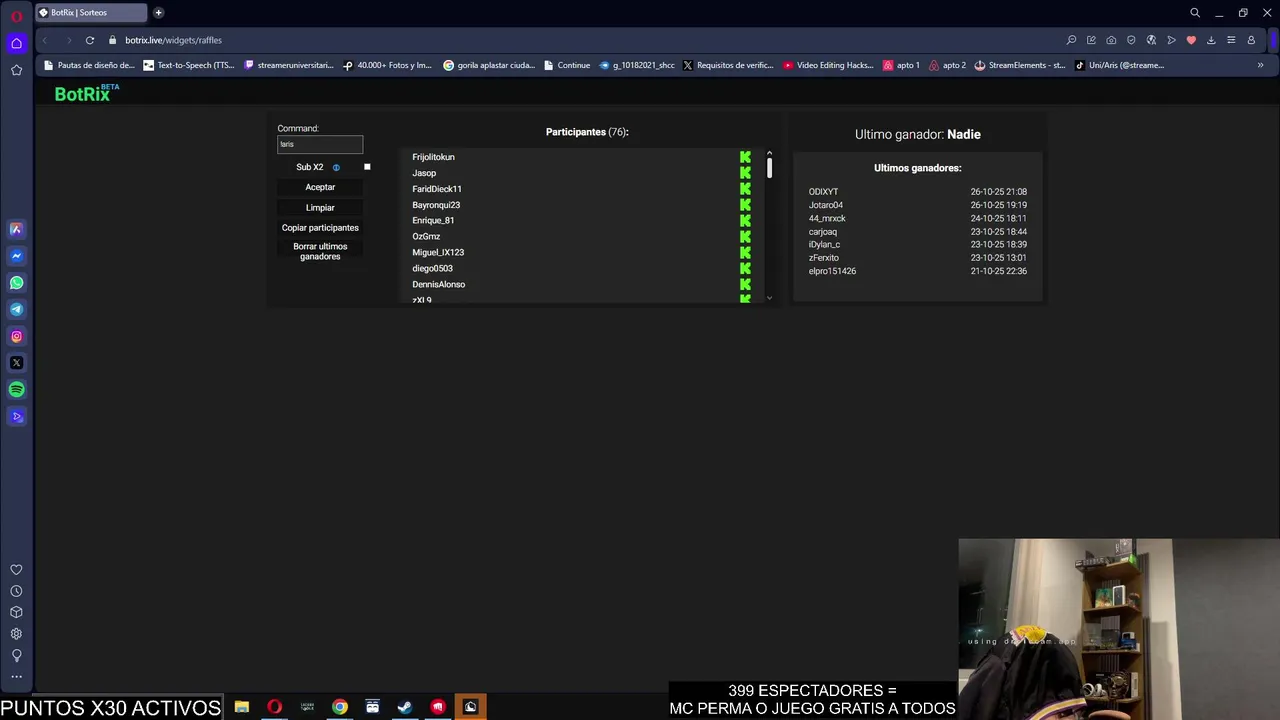Screen dimensions: 1280x720
Task: Click the Limpiar button
Action: pos(320,207)
